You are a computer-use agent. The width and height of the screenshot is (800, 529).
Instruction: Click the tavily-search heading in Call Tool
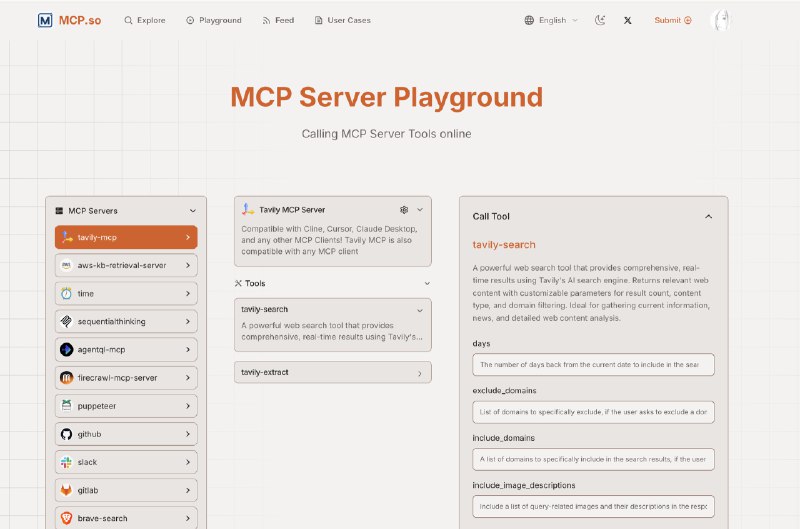point(504,245)
